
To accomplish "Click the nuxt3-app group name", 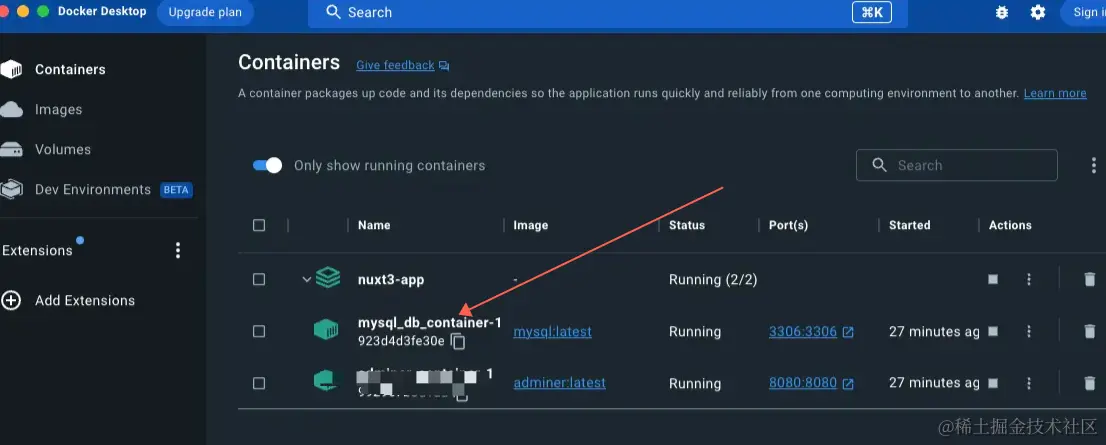I will pos(391,279).
